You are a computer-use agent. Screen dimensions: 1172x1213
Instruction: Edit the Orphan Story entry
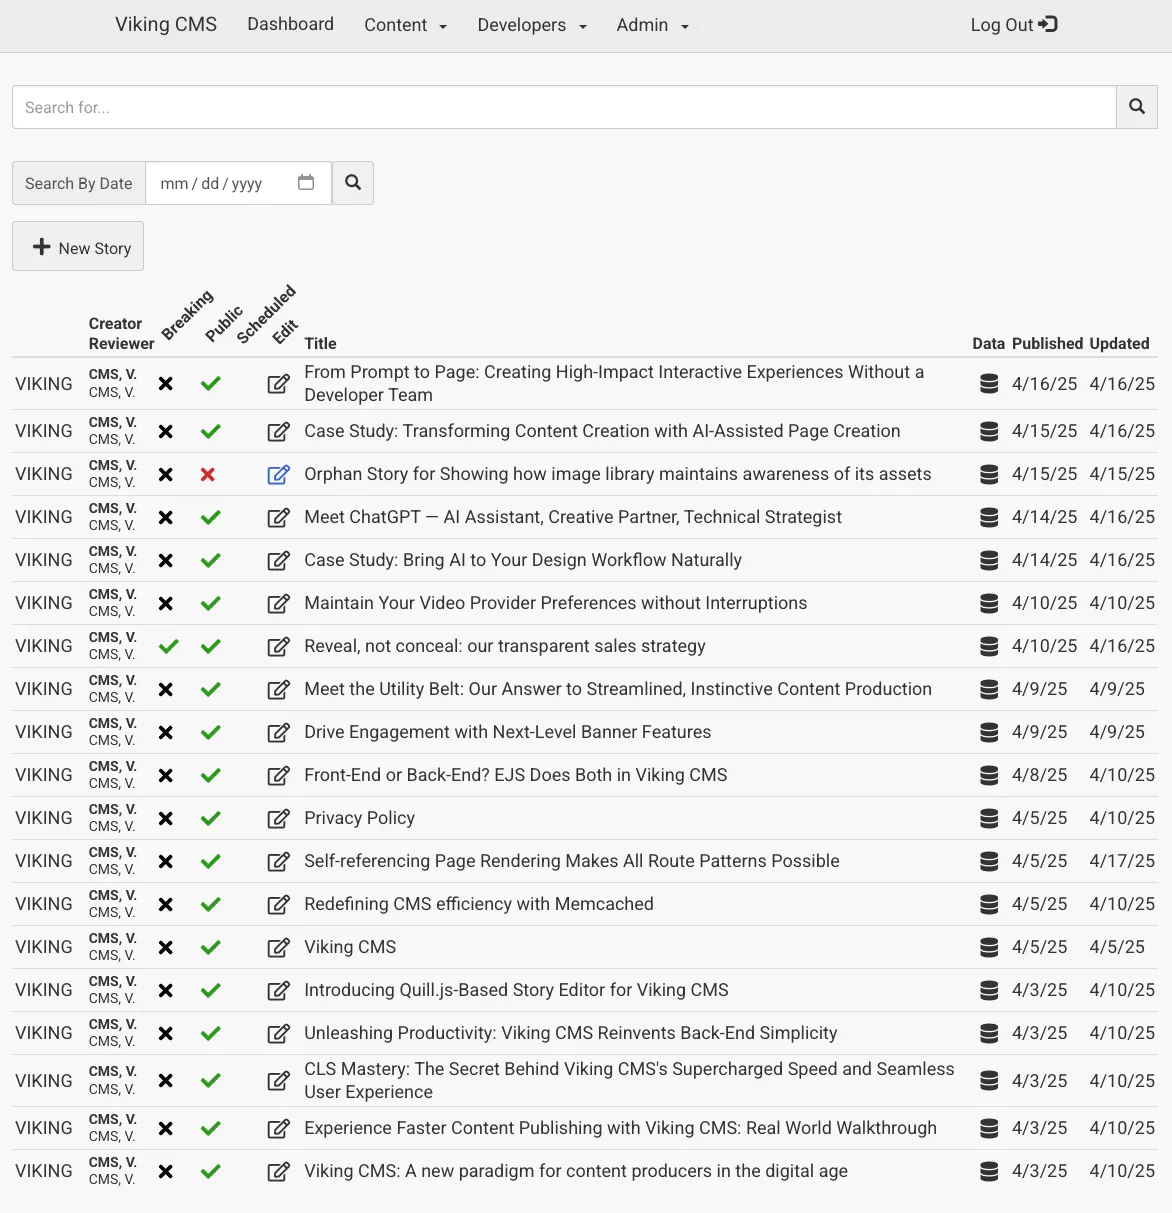(278, 474)
